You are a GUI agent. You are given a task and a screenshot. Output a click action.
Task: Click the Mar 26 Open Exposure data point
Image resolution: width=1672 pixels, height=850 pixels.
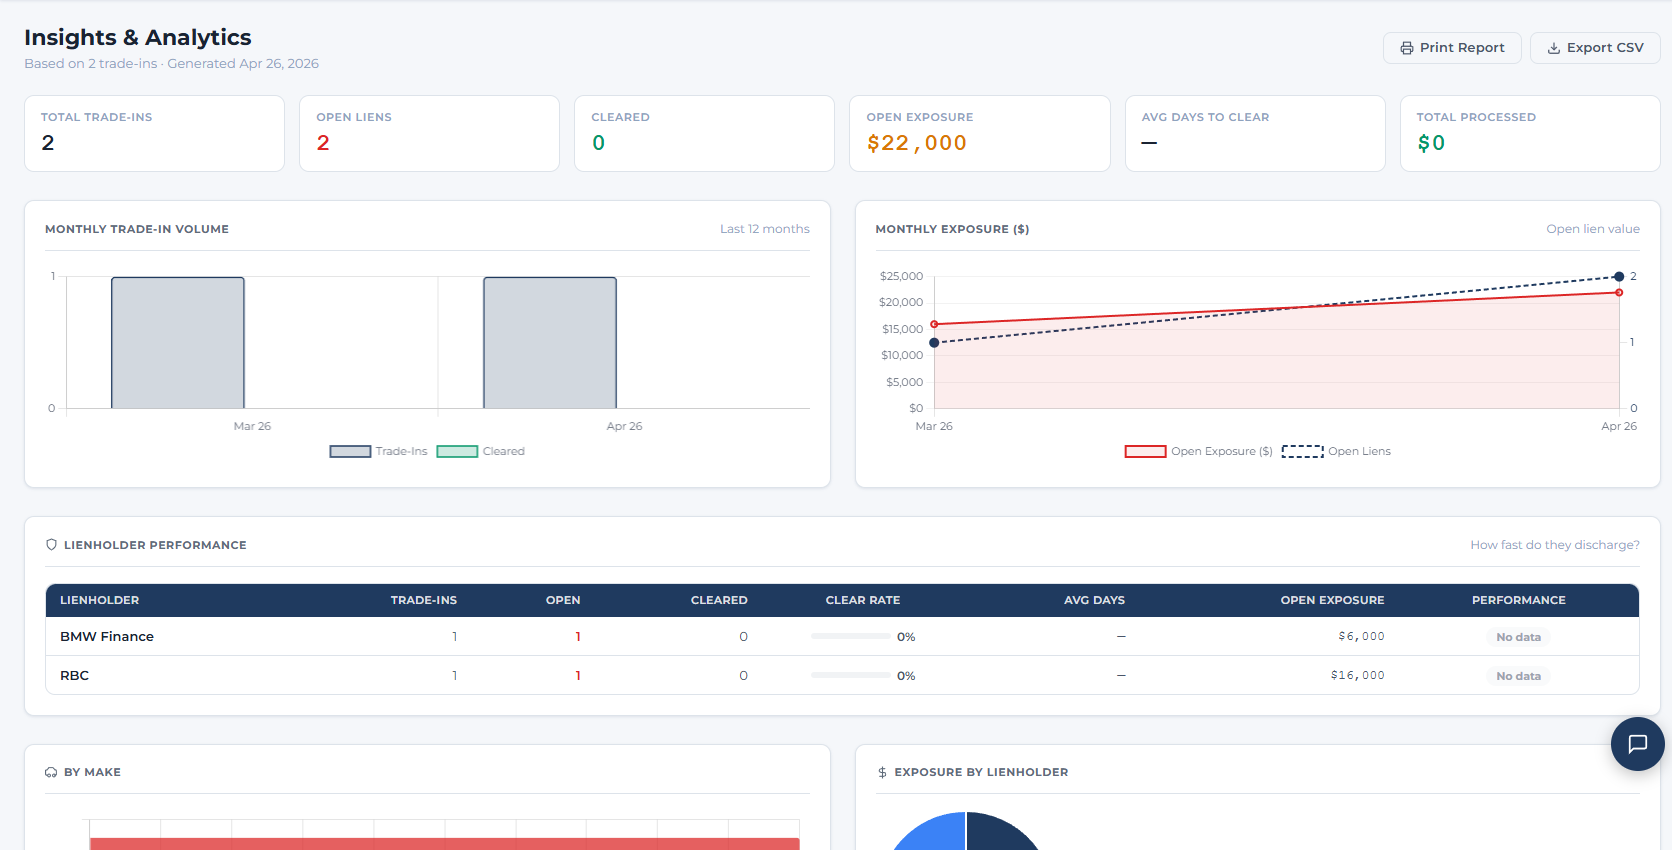(x=934, y=324)
